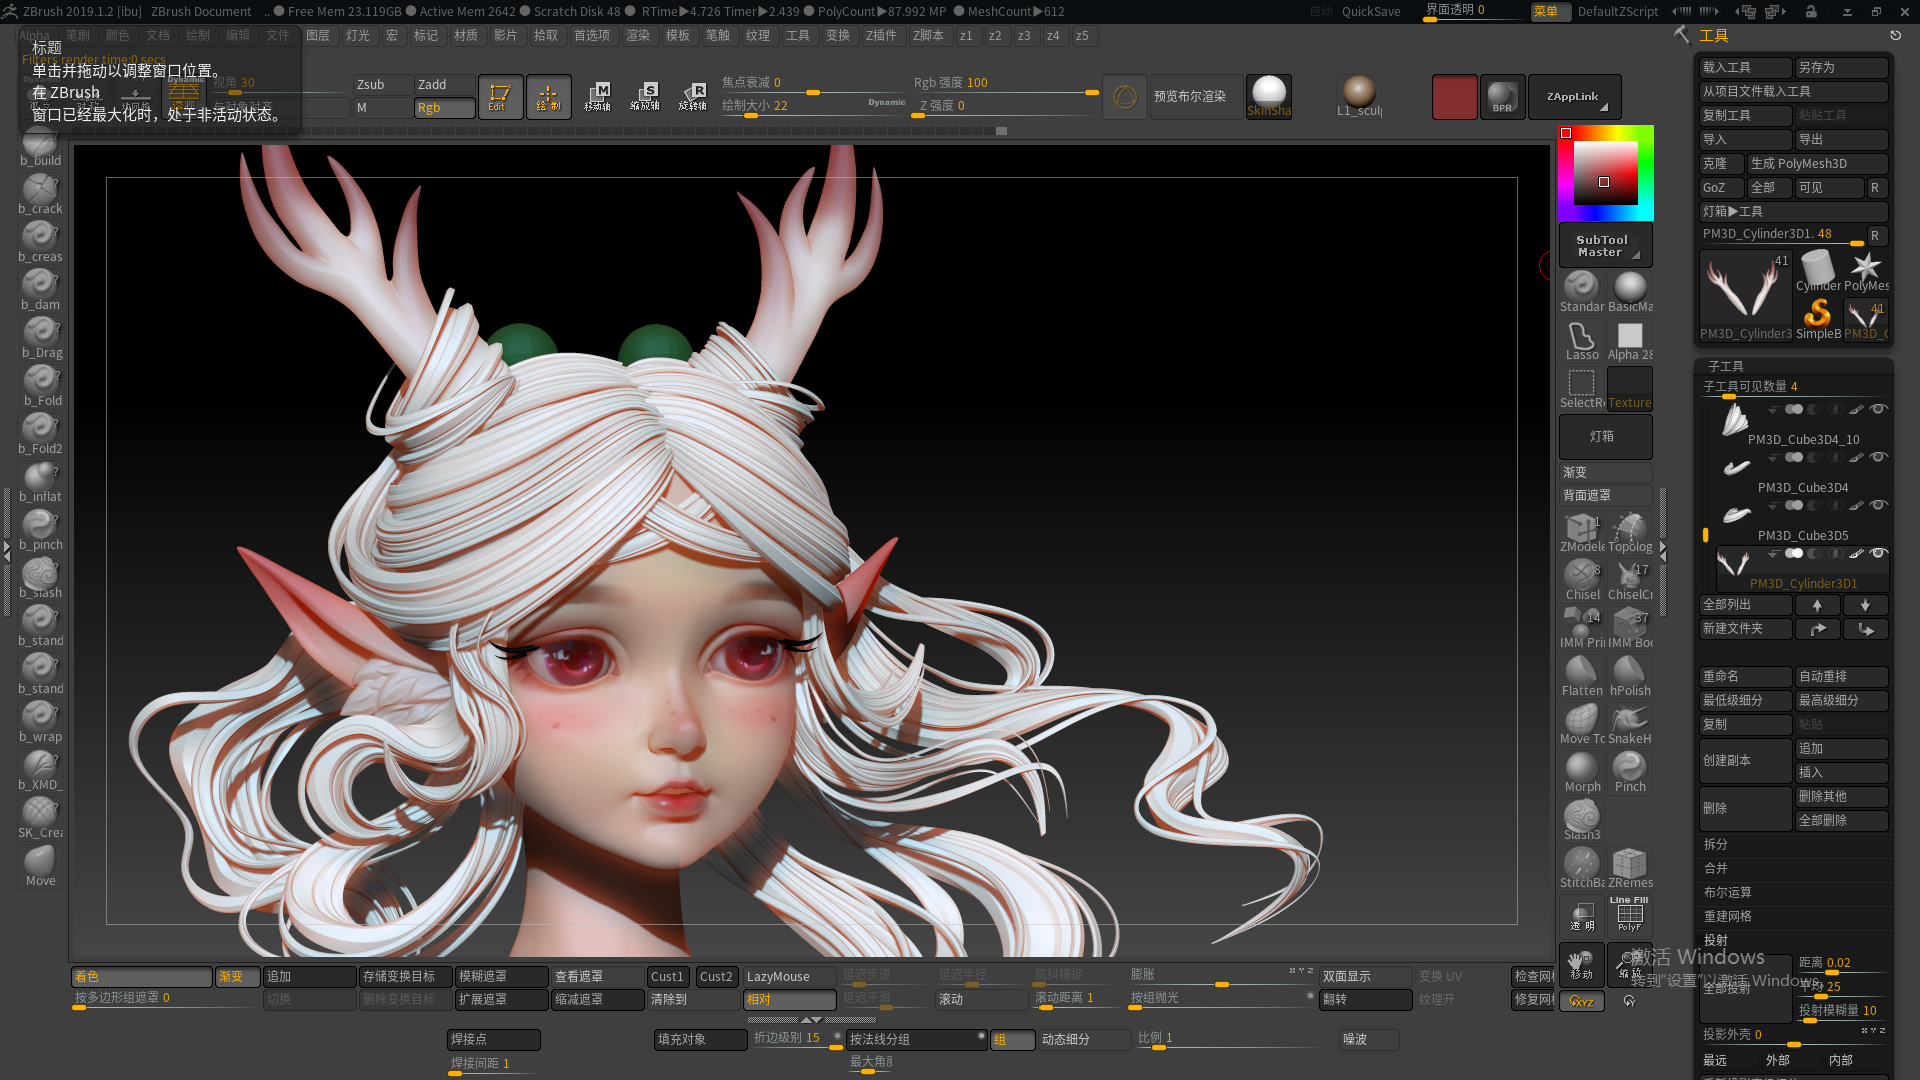Select the Draw (绘制) mode icon

coord(548,96)
